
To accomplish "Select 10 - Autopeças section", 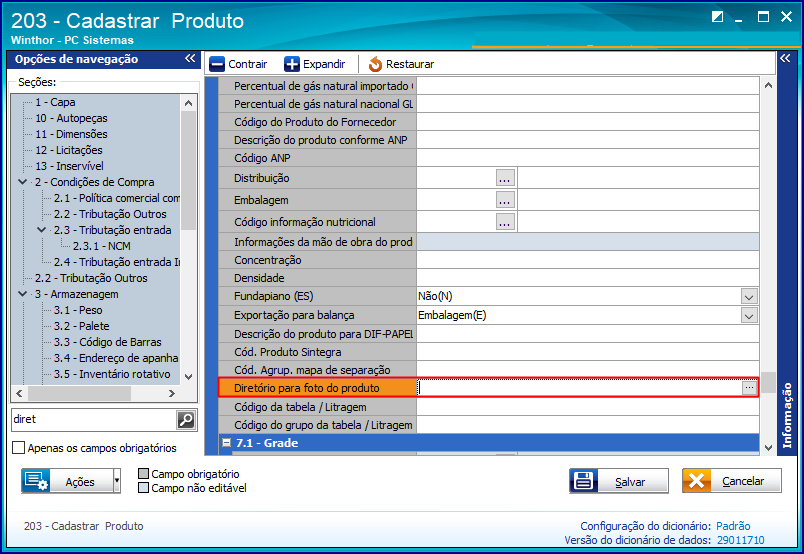I will tap(71, 118).
